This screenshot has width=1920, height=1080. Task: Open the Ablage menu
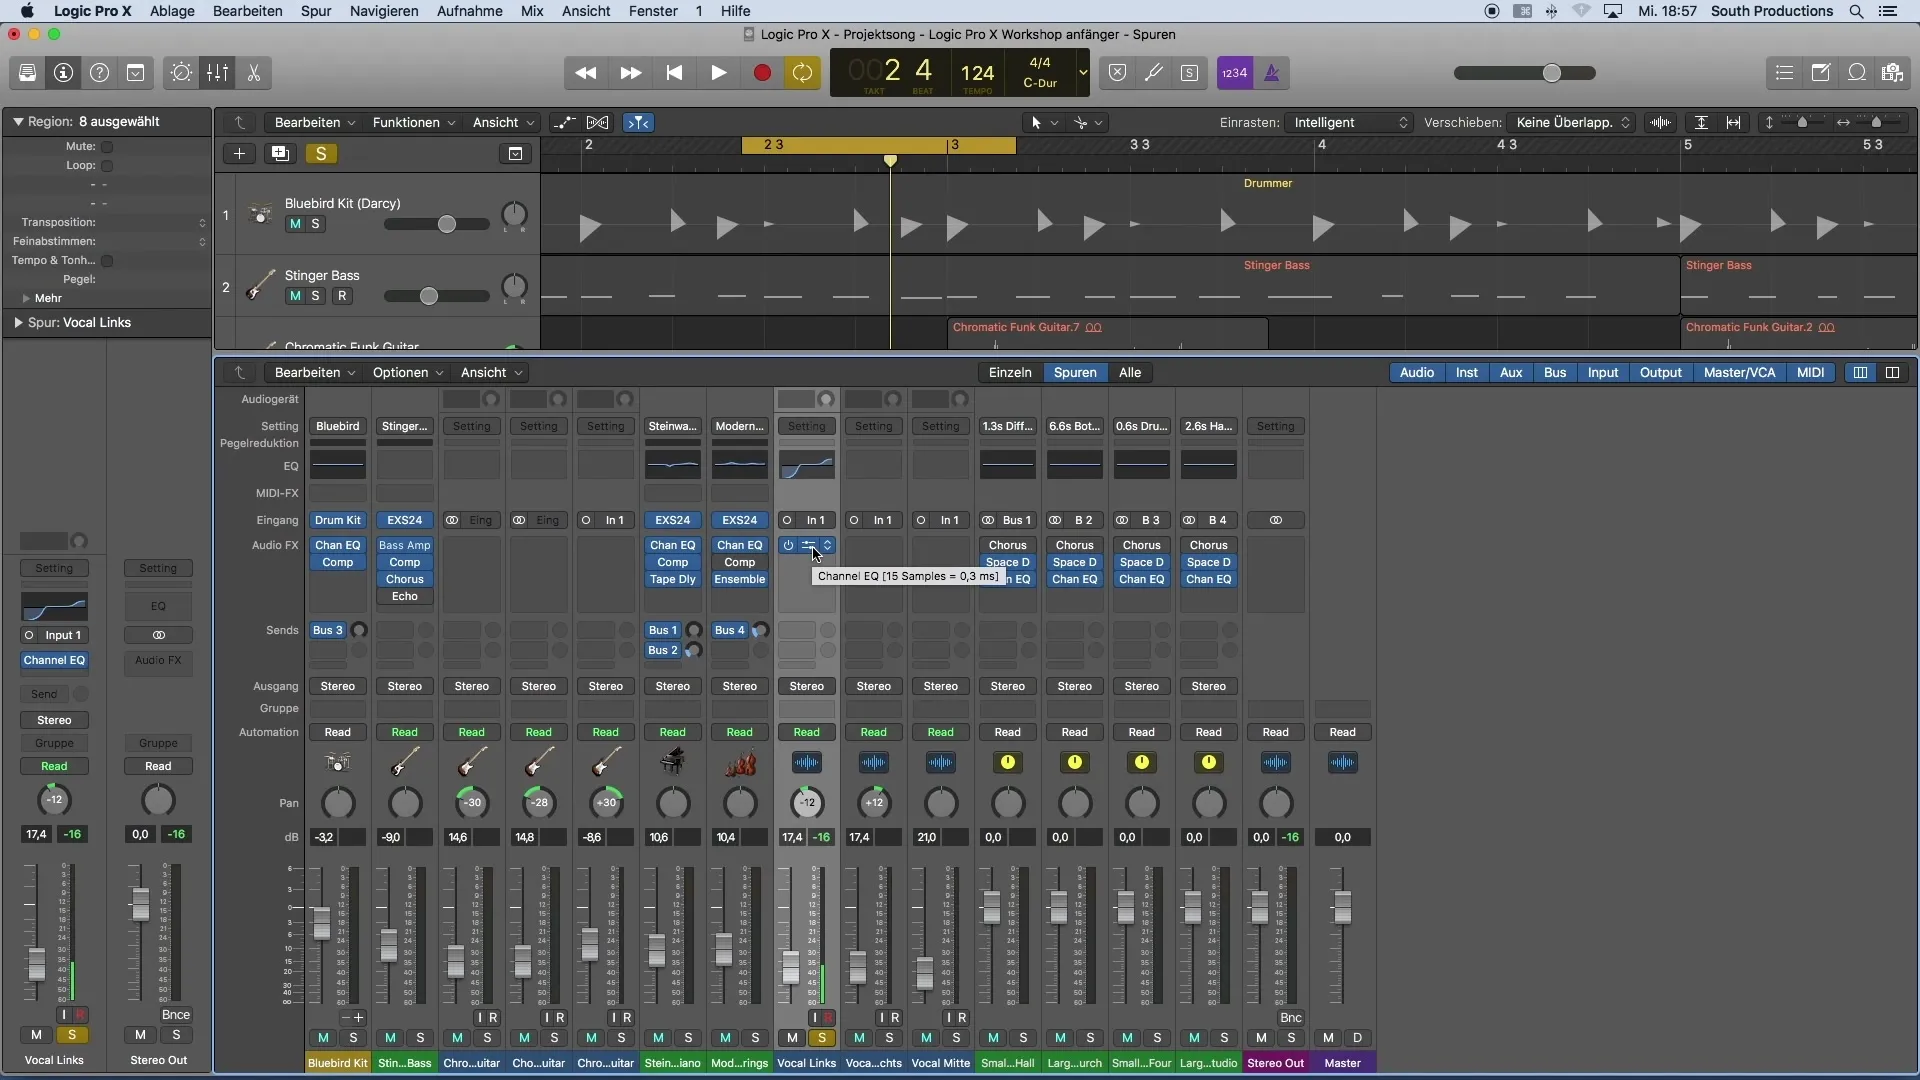tap(172, 11)
